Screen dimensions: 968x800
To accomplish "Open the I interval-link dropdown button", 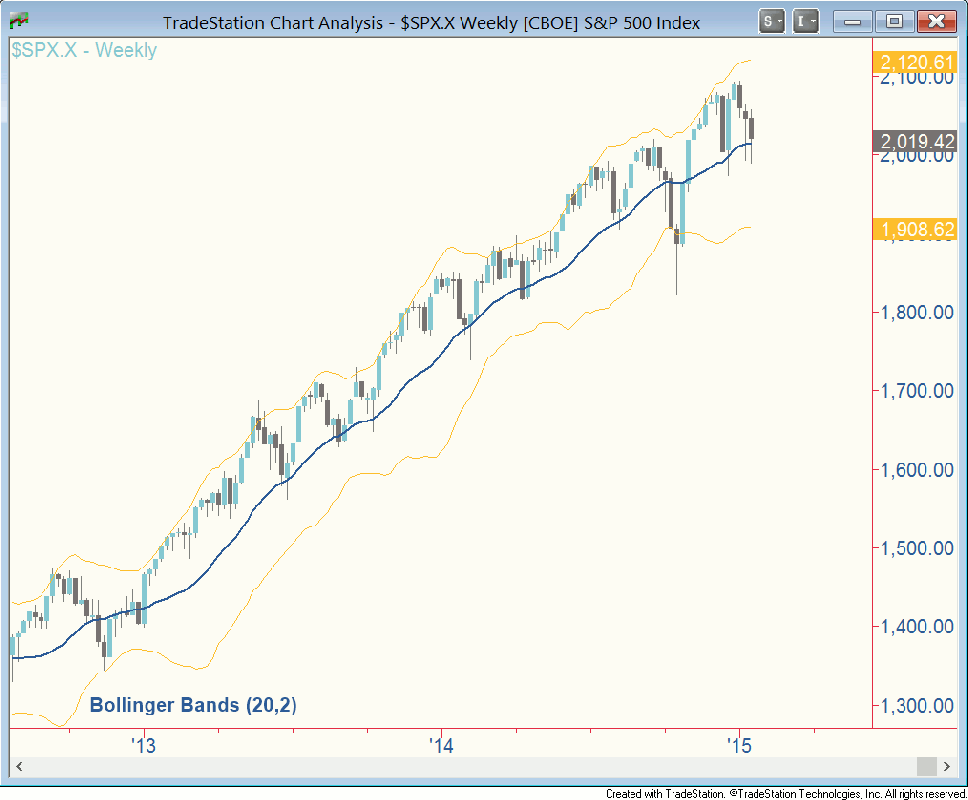I will pos(807,21).
